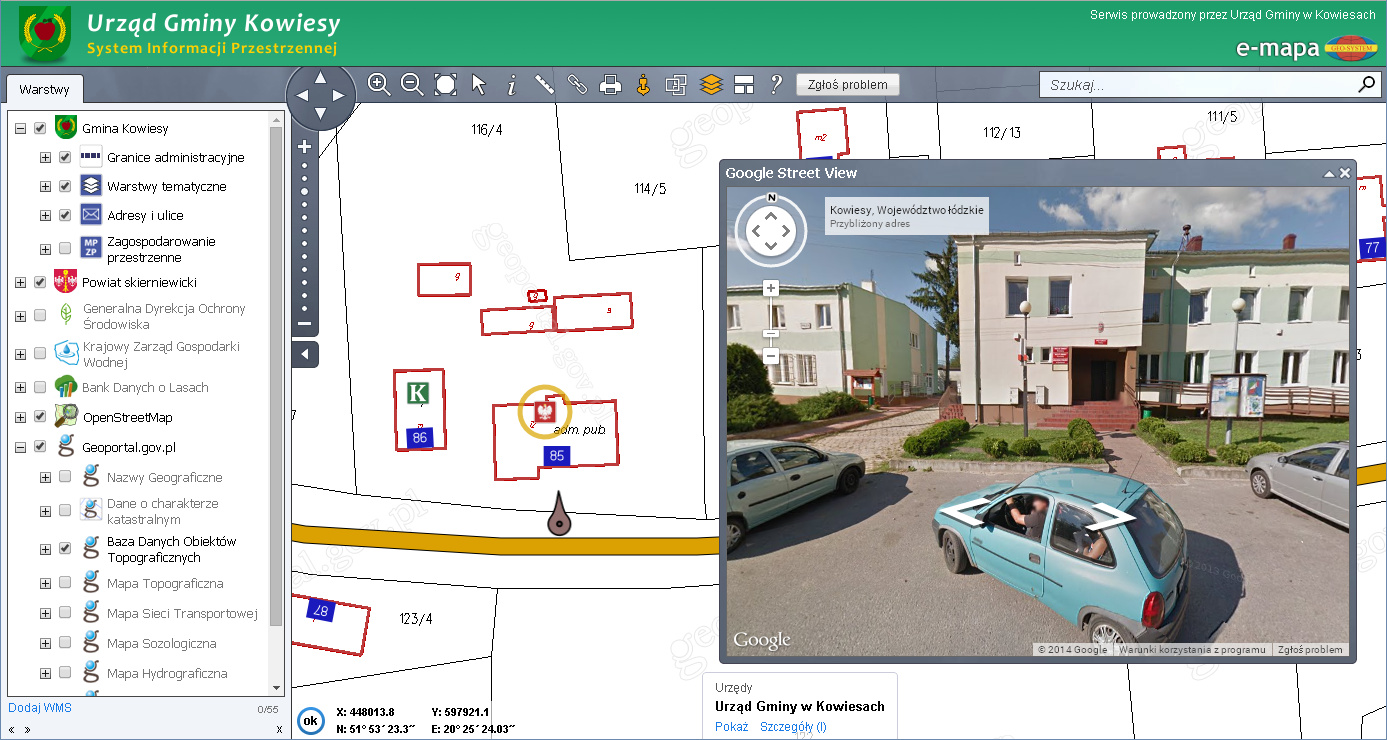Pan the map left with arrow
This screenshot has height=740, width=1387.
[x=300, y=96]
